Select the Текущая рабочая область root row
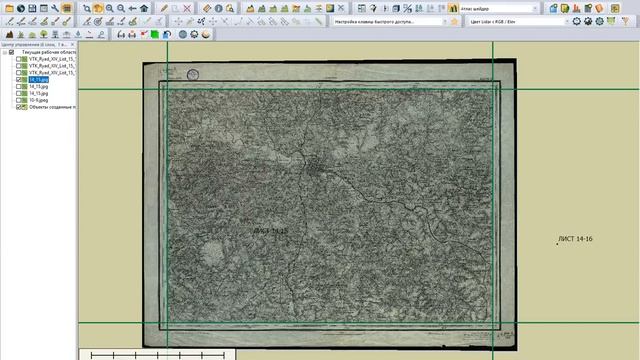Viewport: 640px width, 360px height. tap(49, 52)
